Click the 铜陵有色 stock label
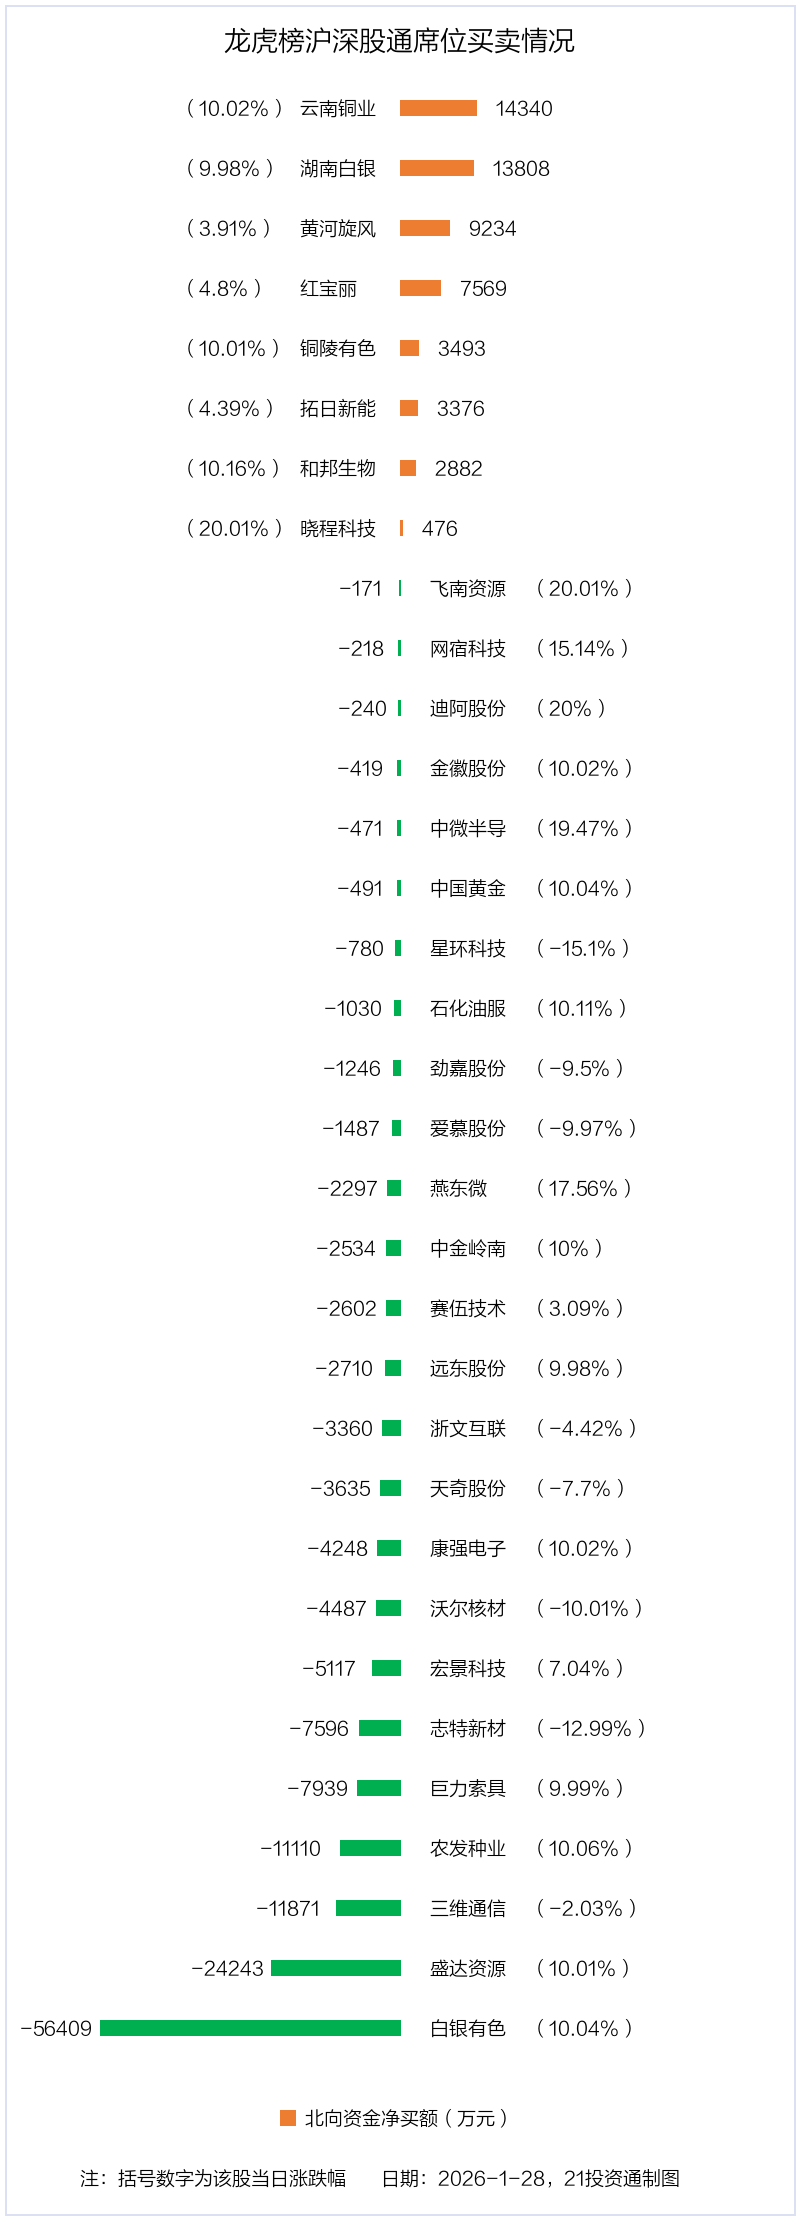Screen dimensions: 800x2220 [x=338, y=348]
